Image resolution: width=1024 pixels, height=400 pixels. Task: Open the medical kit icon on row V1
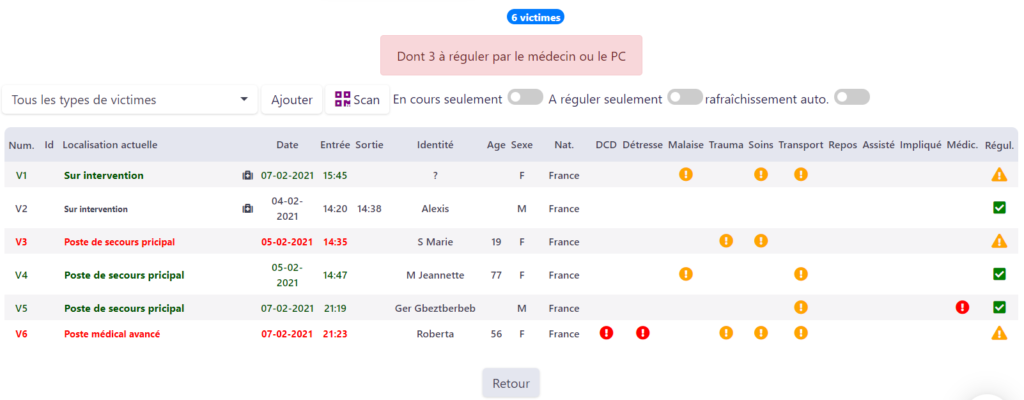[x=248, y=175]
